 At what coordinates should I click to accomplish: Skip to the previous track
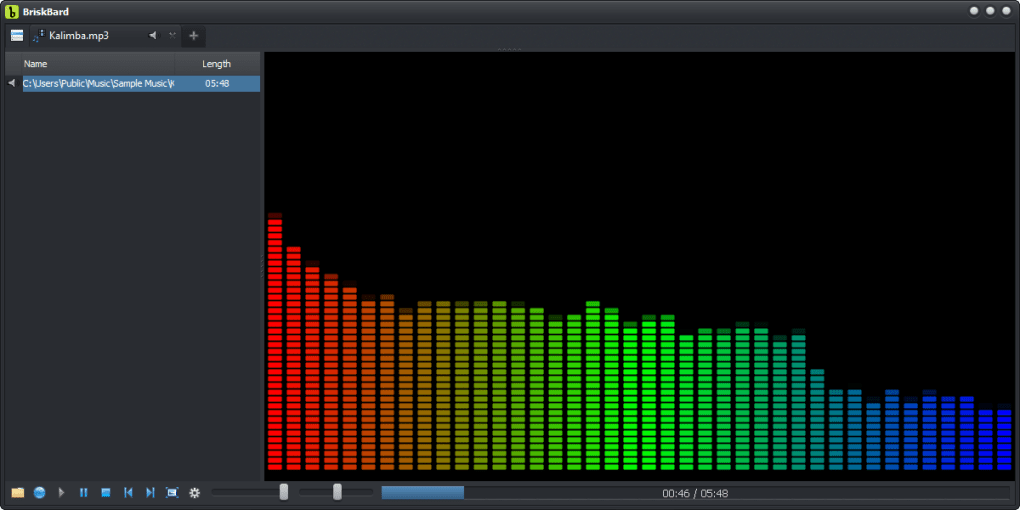click(128, 493)
